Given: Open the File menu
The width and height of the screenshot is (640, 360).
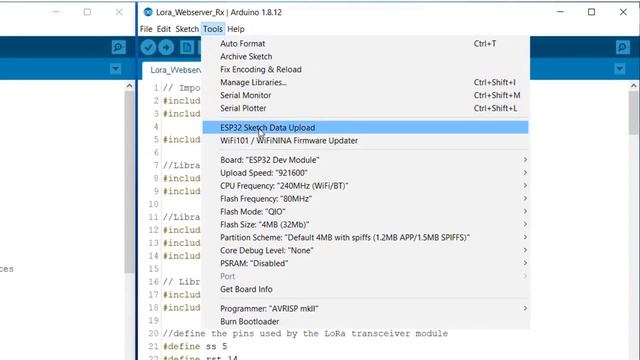Looking at the screenshot, I should click(x=146, y=29).
